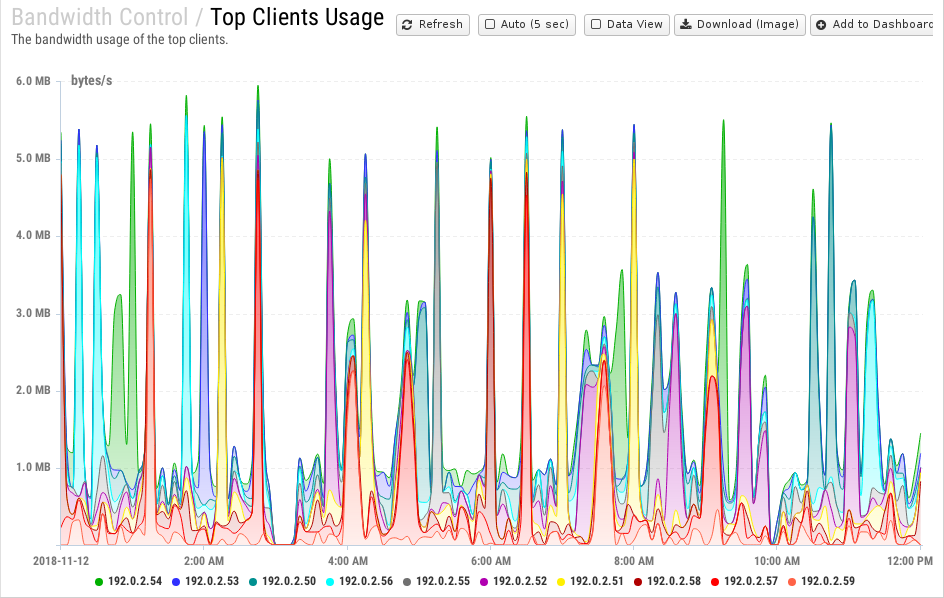Enable the Auto (5 sec) checkbox
This screenshot has width=944, height=598.
pyautogui.click(x=490, y=24)
